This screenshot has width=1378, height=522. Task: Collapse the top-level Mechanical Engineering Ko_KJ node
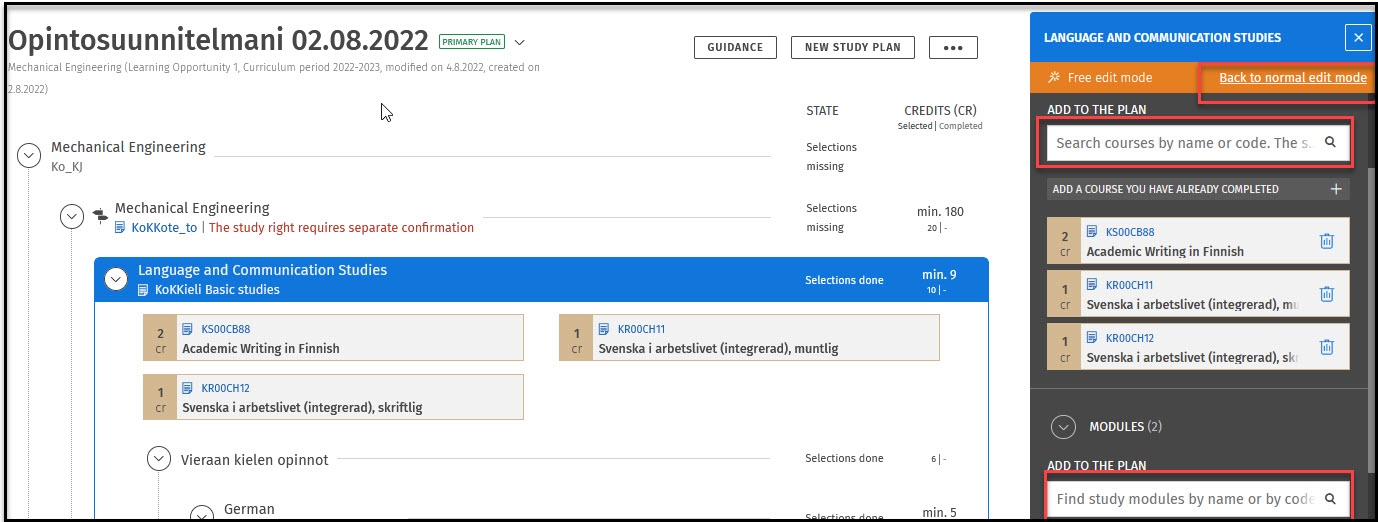[30, 155]
